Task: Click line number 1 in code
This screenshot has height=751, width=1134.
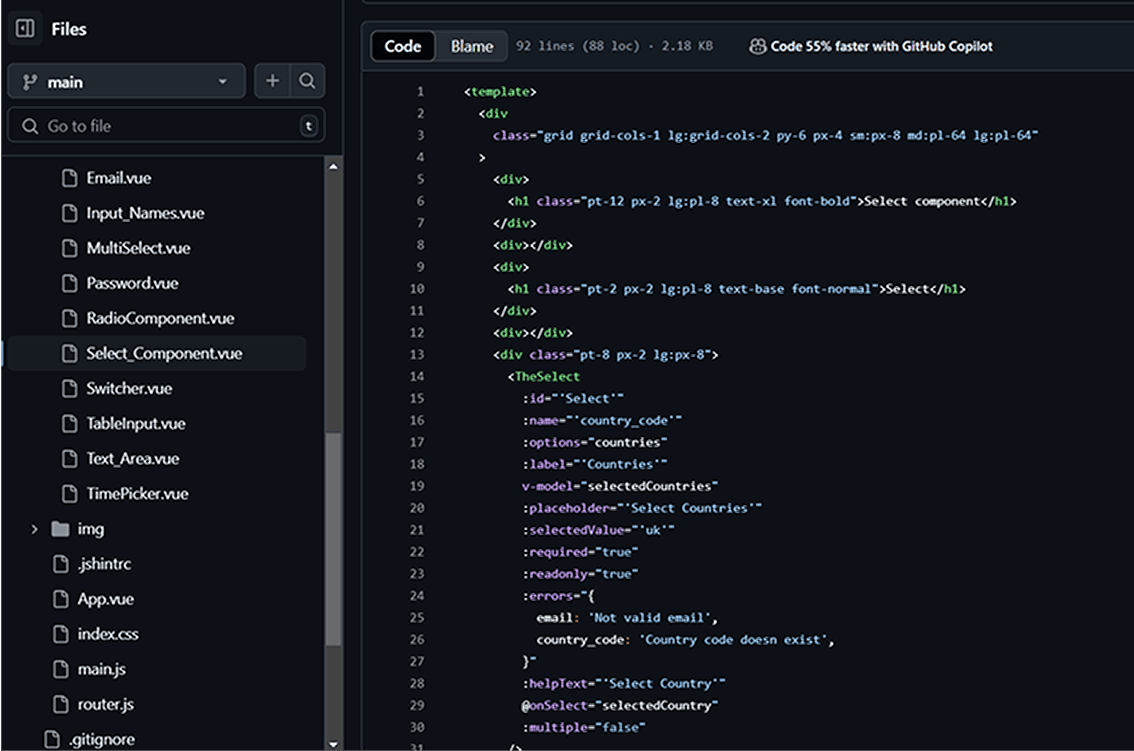Action: (420, 91)
